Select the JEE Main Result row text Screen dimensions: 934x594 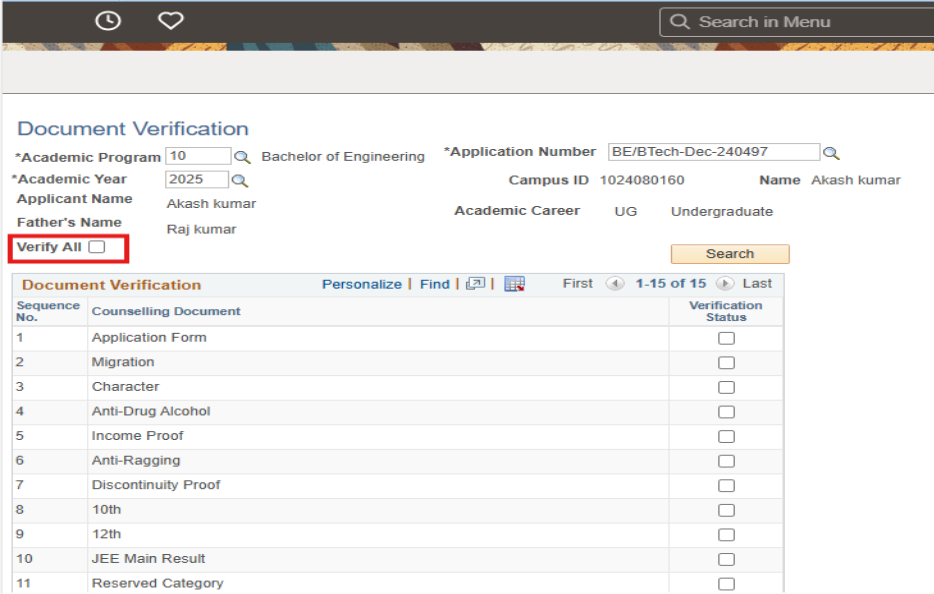148,559
